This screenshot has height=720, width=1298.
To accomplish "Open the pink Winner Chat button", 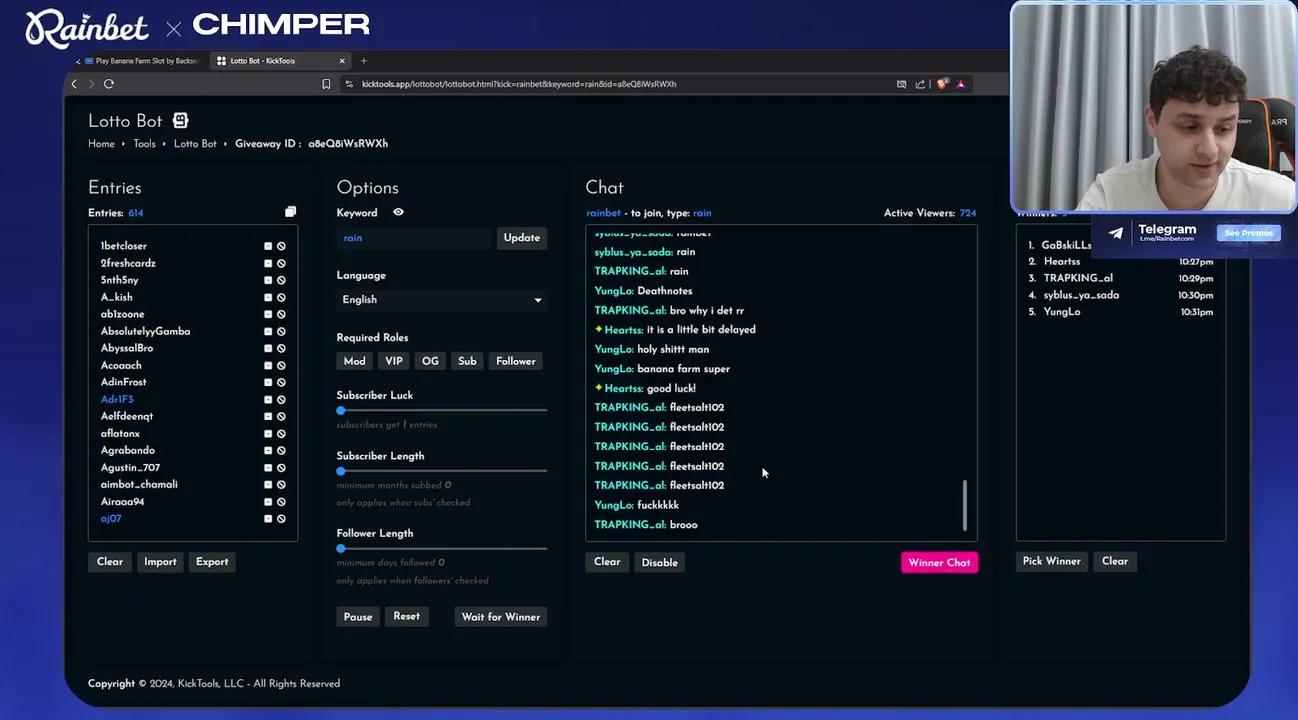I will click(939, 562).
